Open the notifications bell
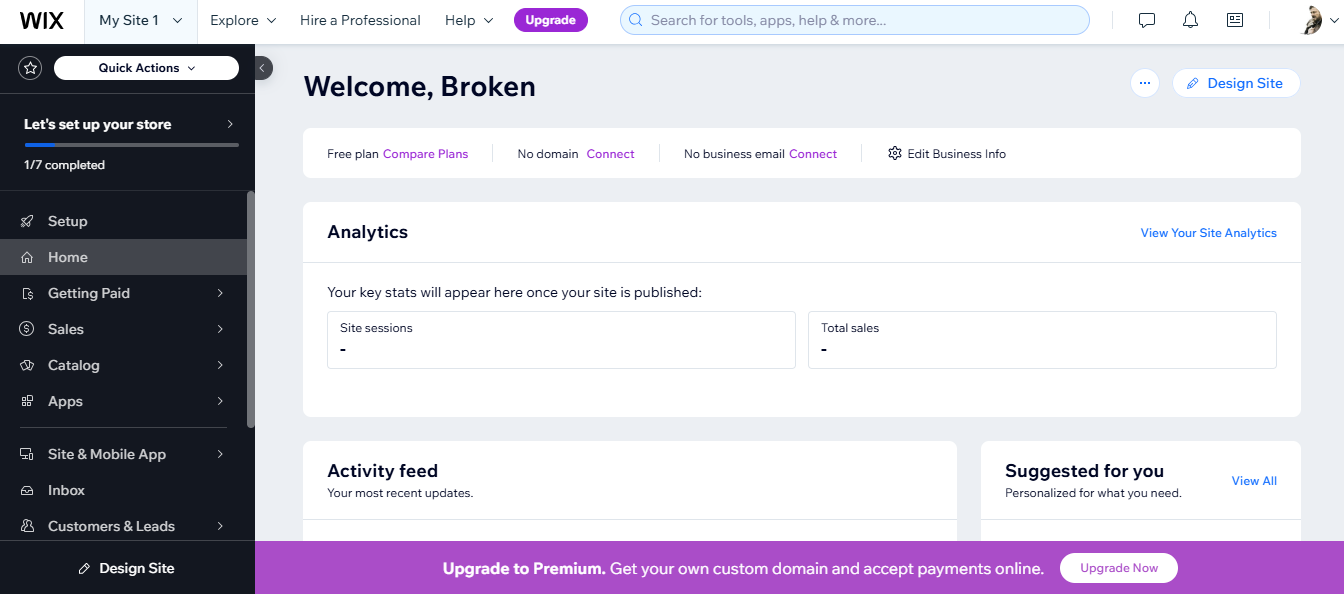 pos(1190,20)
